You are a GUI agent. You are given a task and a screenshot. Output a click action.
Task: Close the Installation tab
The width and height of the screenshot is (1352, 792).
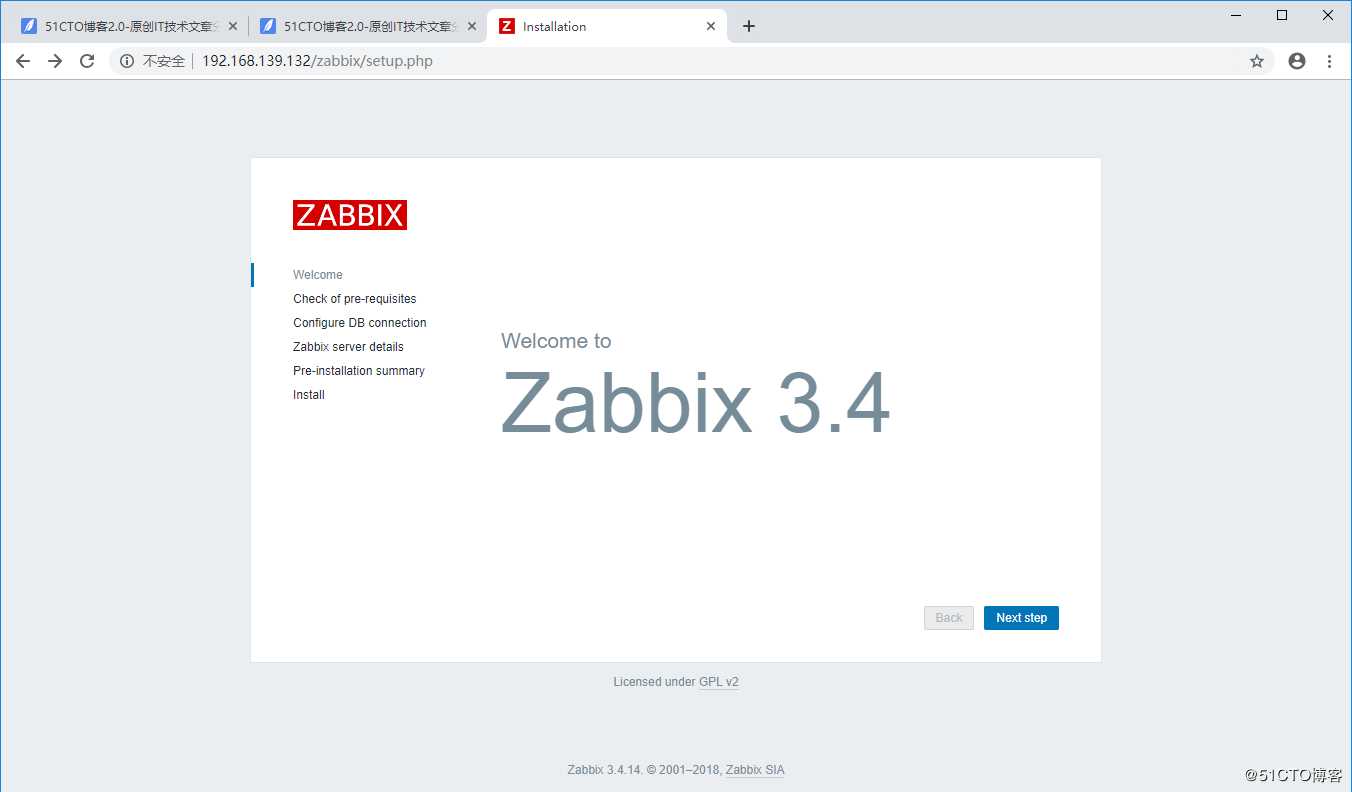(x=711, y=26)
